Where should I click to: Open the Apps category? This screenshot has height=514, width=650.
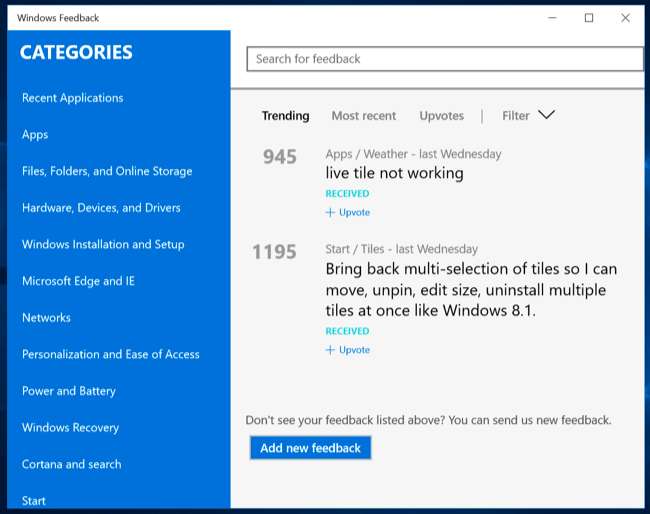(35, 135)
